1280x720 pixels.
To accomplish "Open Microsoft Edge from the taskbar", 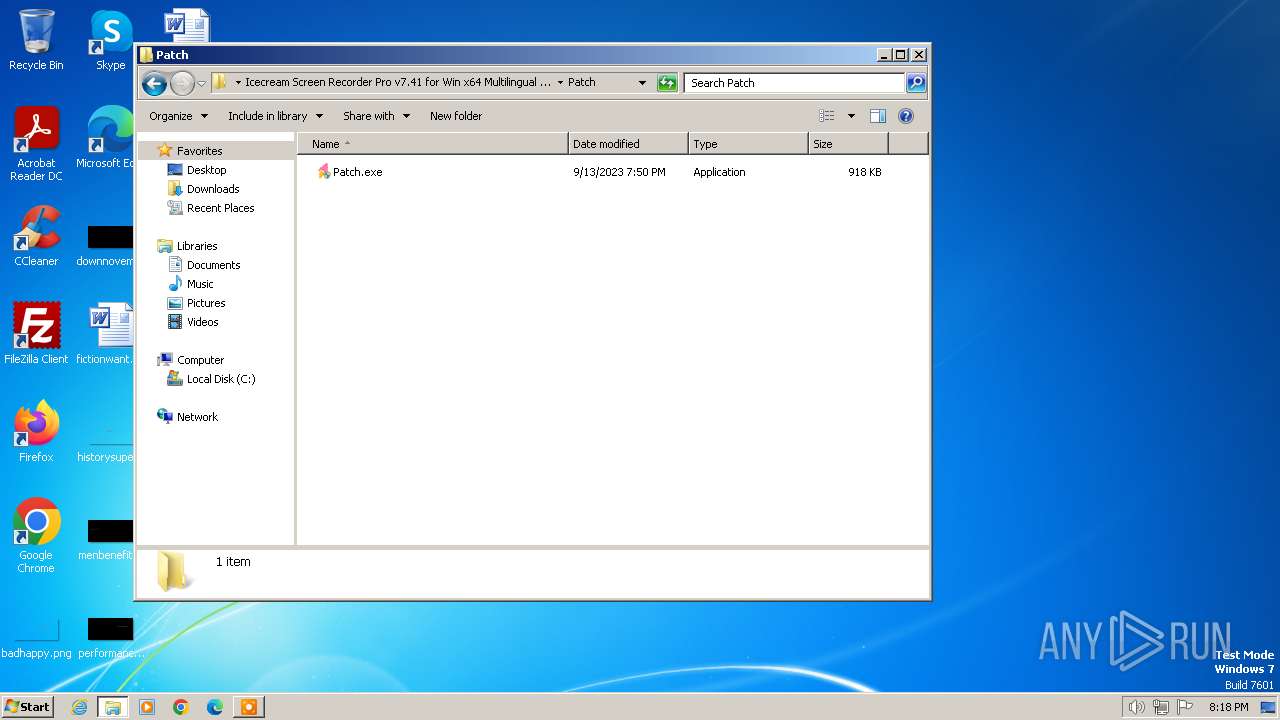I will [x=215, y=707].
